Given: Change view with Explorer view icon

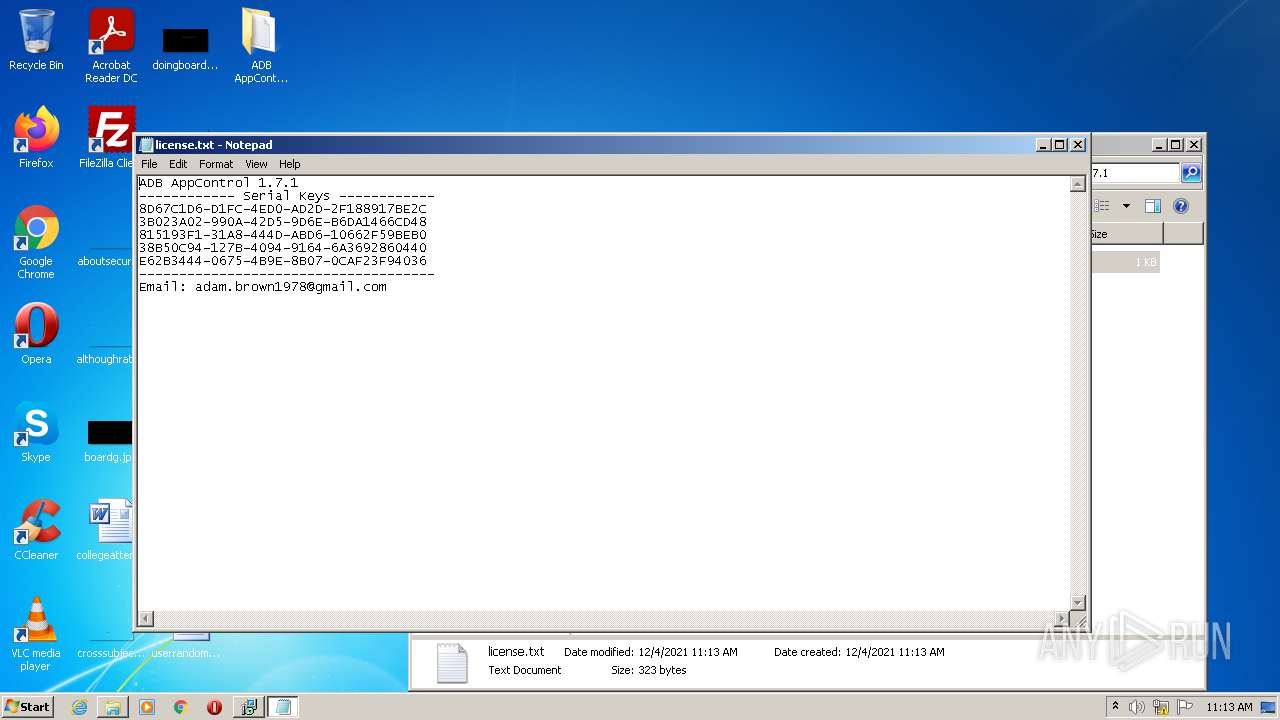Looking at the screenshot, I should pyautogui.click(x=1102, y=206).
